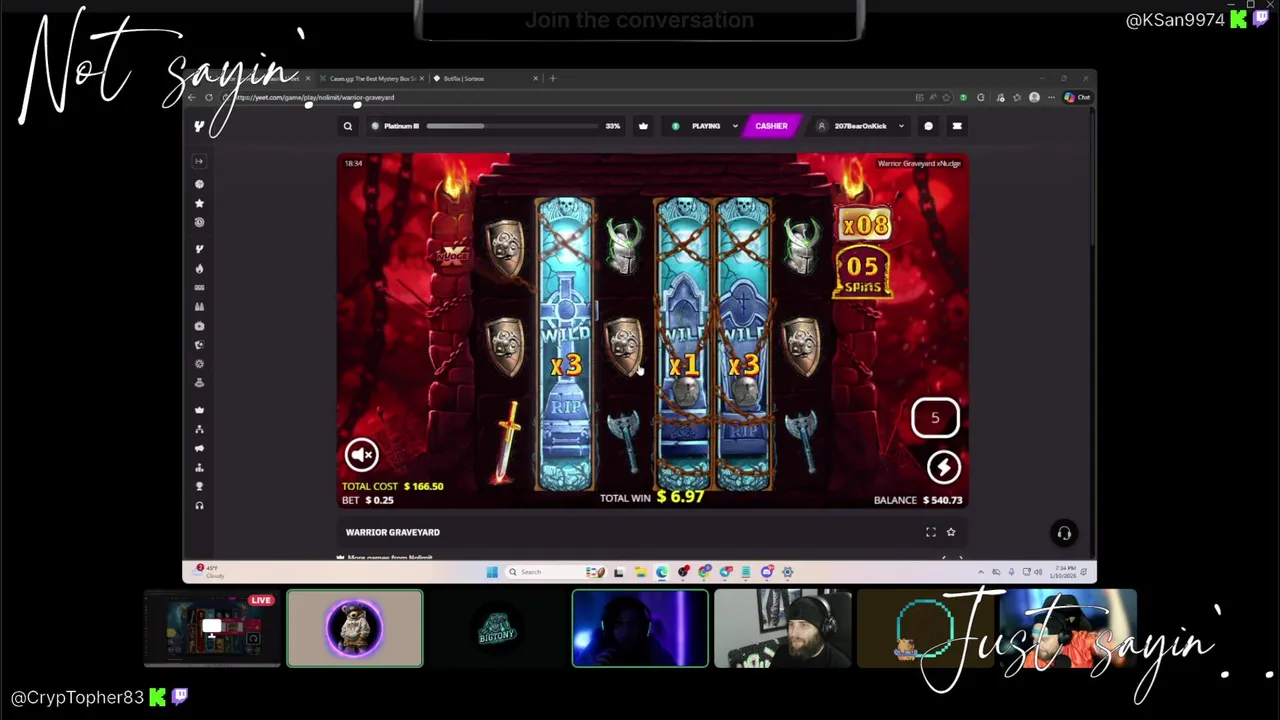Click the WARRIOR GRAVEYARD game title
This screenshot has width=1280, height=720.
(x=393, y=532)
